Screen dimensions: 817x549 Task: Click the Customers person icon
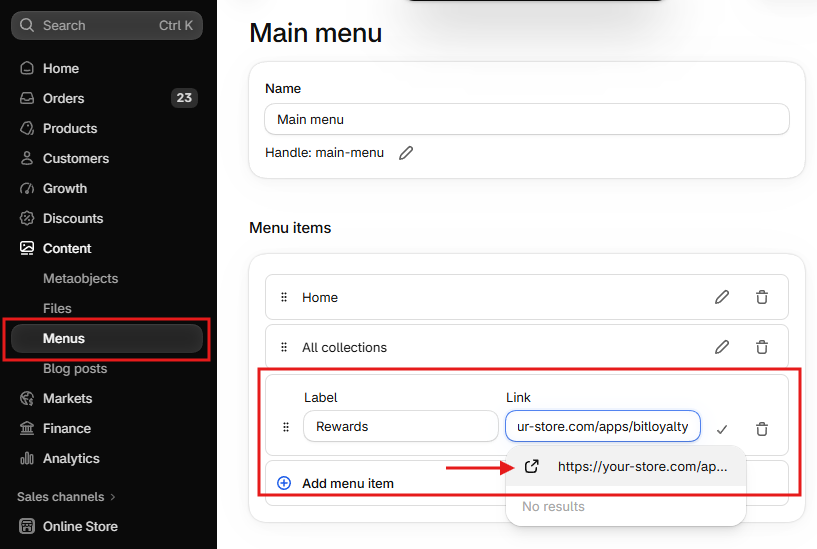pyautogui.click(x=27, y=158)
